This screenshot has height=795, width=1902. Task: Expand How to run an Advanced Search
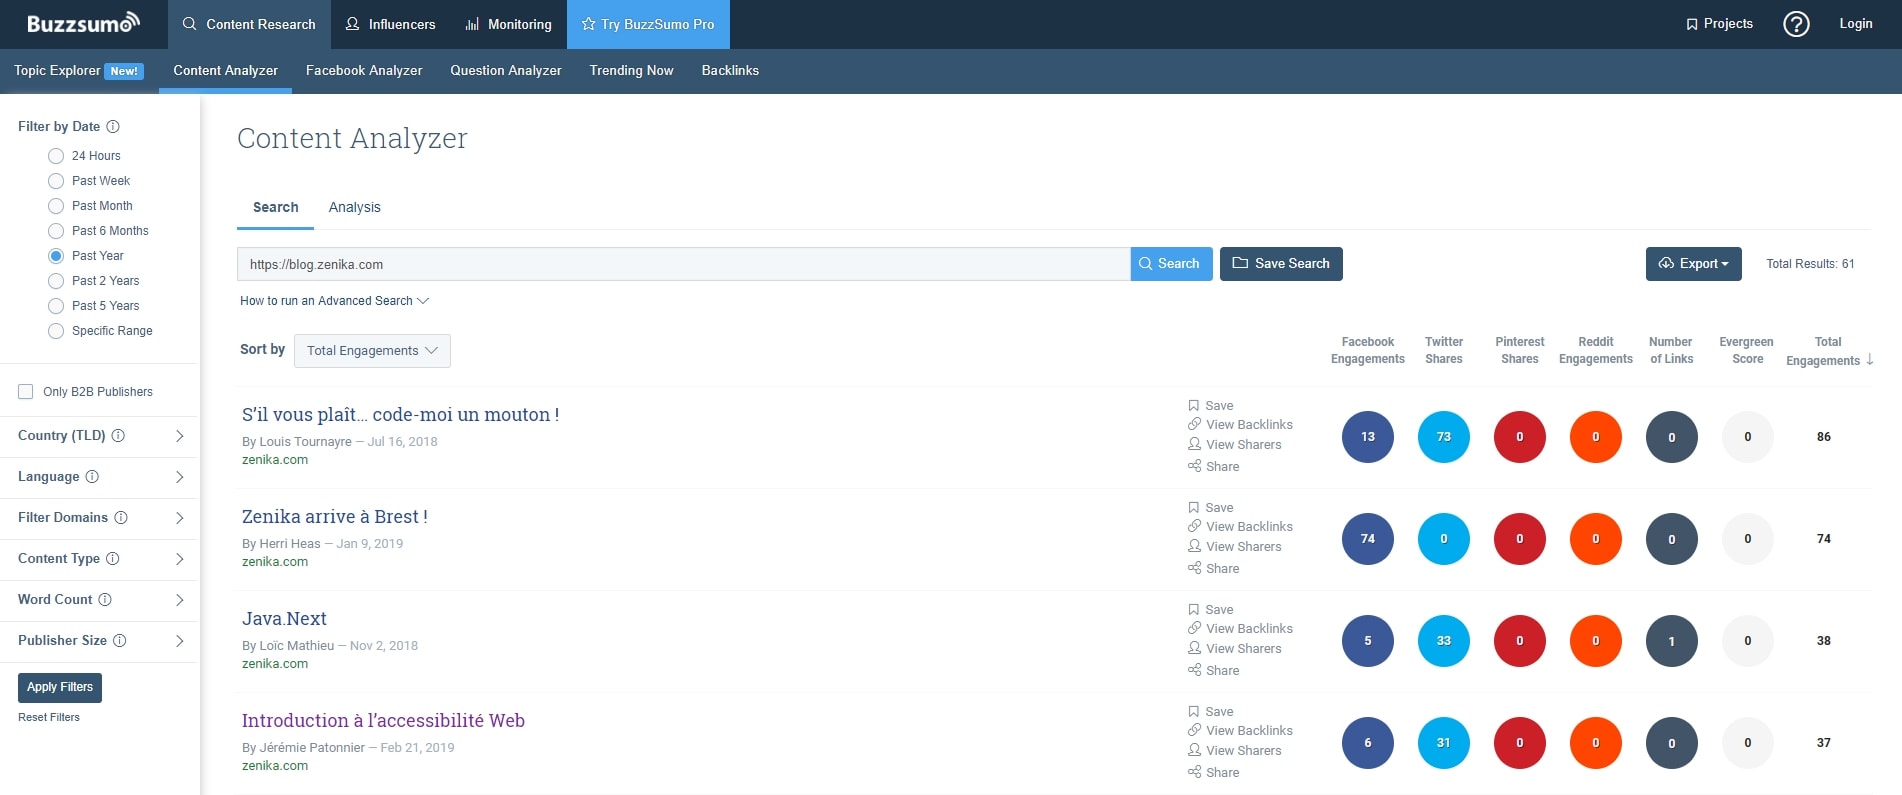pos(334,301)
